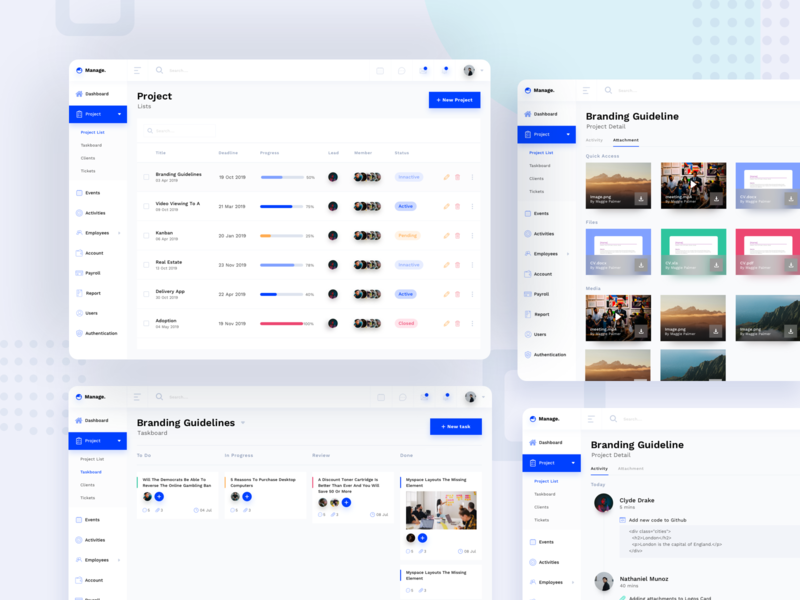Click the Closed status badge in the Adoption row
The width and height of the screenshot is (800, 600).
pyautogui.click(x=406, y=323)
